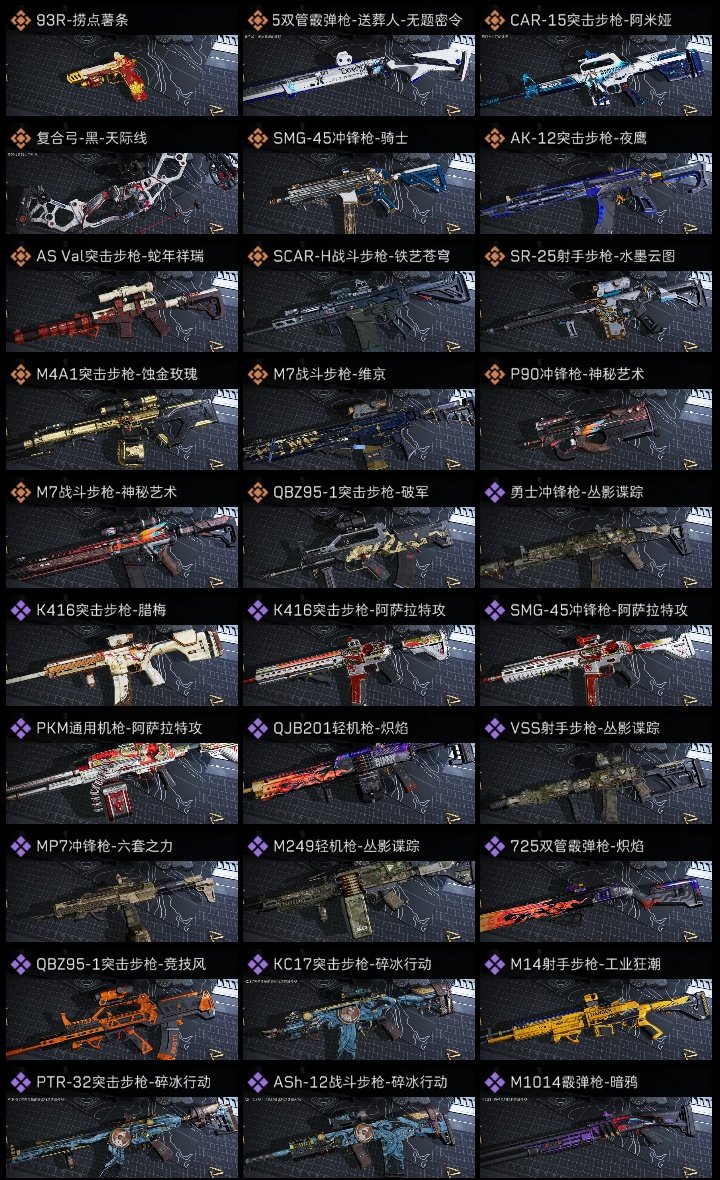
Task: Click purple rarity icon beside M1014霰弹枪-暗鸦
Action: pyautogui.click(x=494, y=1082)
